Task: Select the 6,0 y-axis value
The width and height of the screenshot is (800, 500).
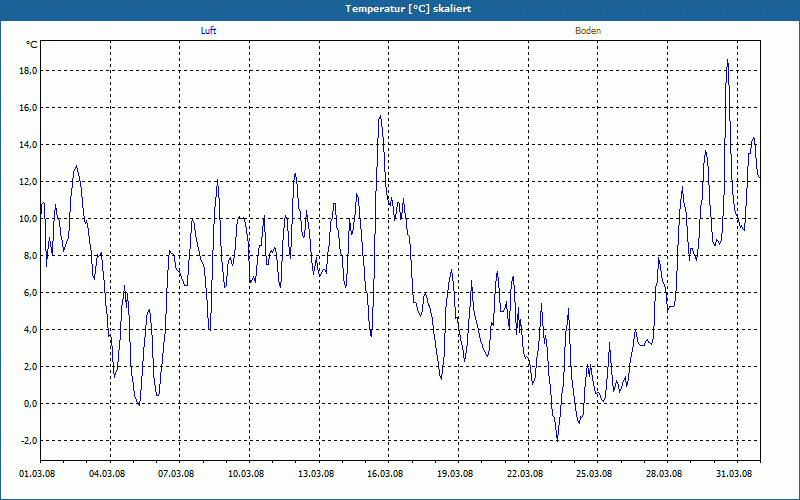Action: [x=31, y=293]
